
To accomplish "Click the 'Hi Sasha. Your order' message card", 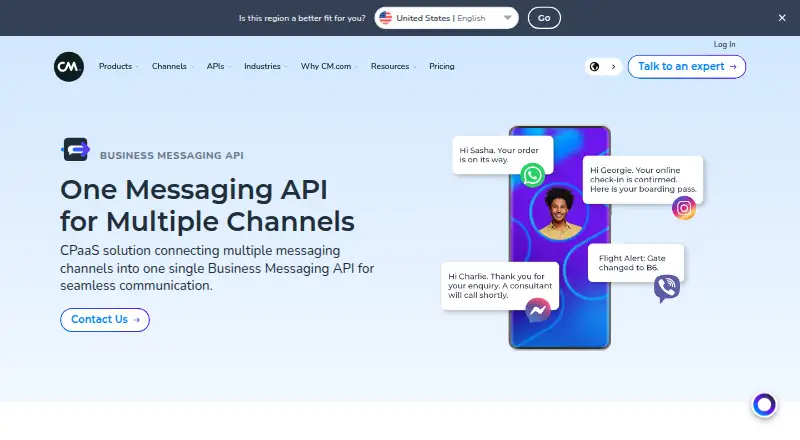I will 503,155.
